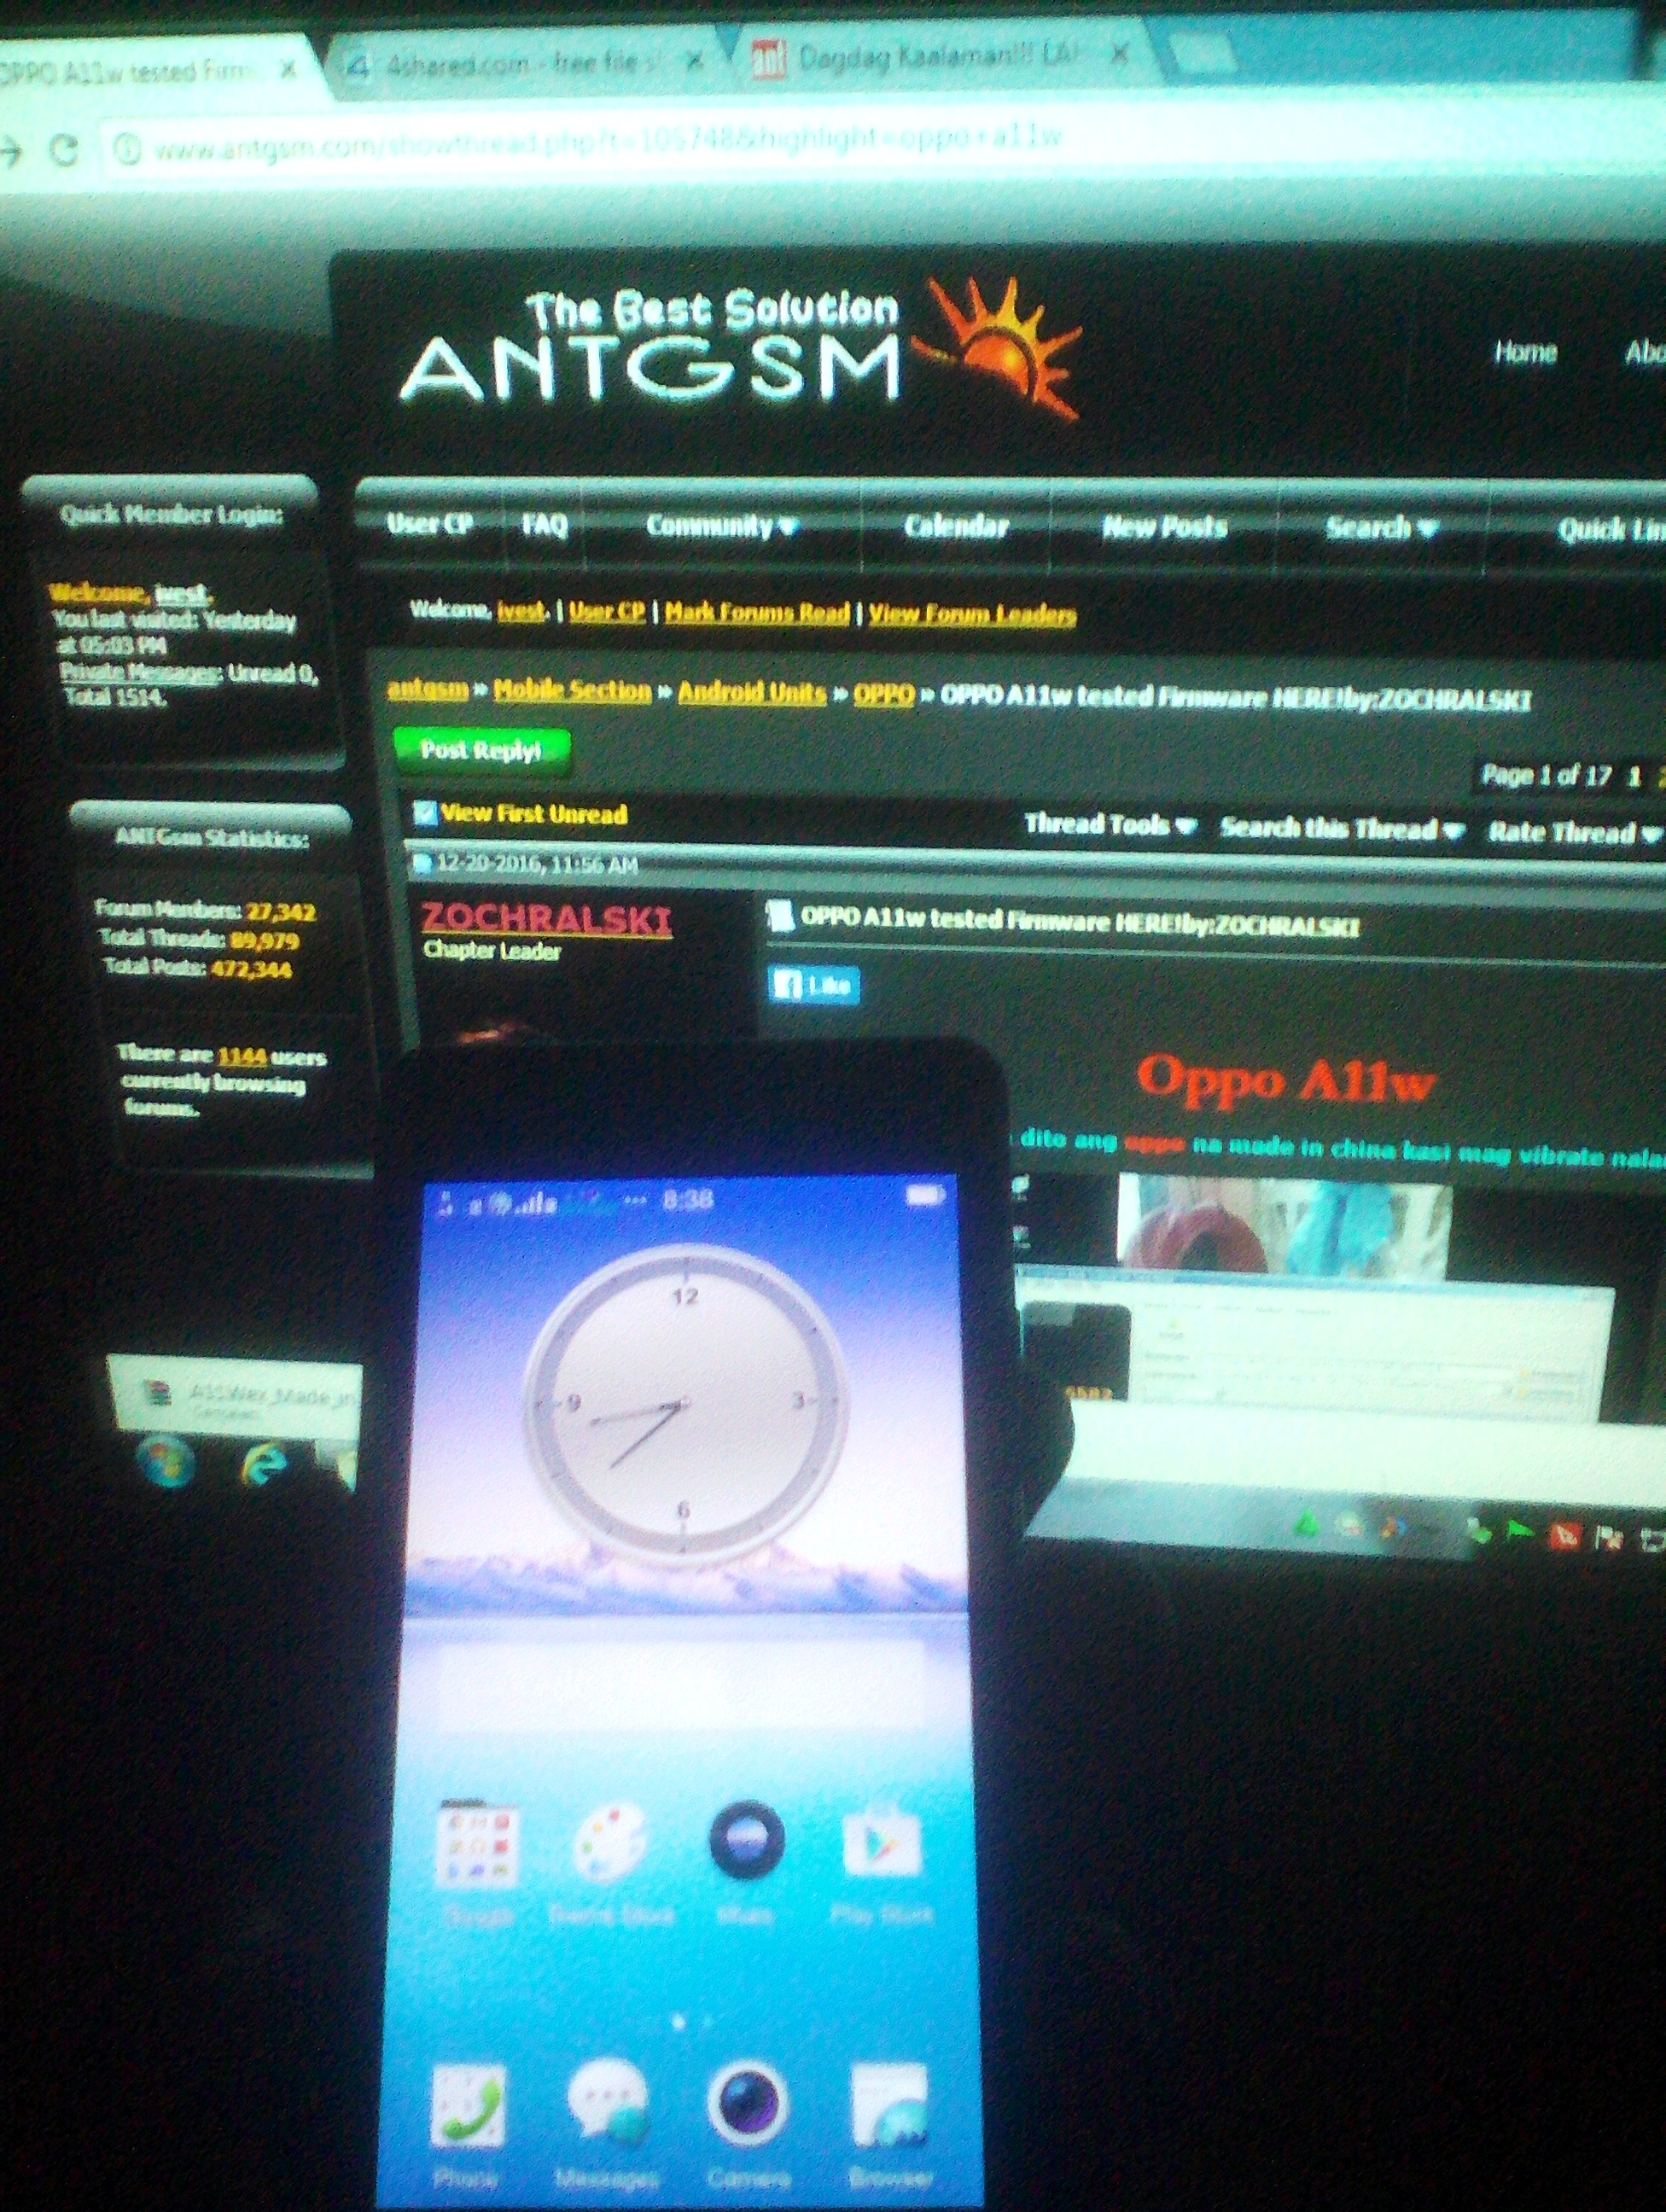Screen dimensions: 1666x2212
Task: Click the post status icon beside 12-20-2016 date
Action: (x=421, y=862)
